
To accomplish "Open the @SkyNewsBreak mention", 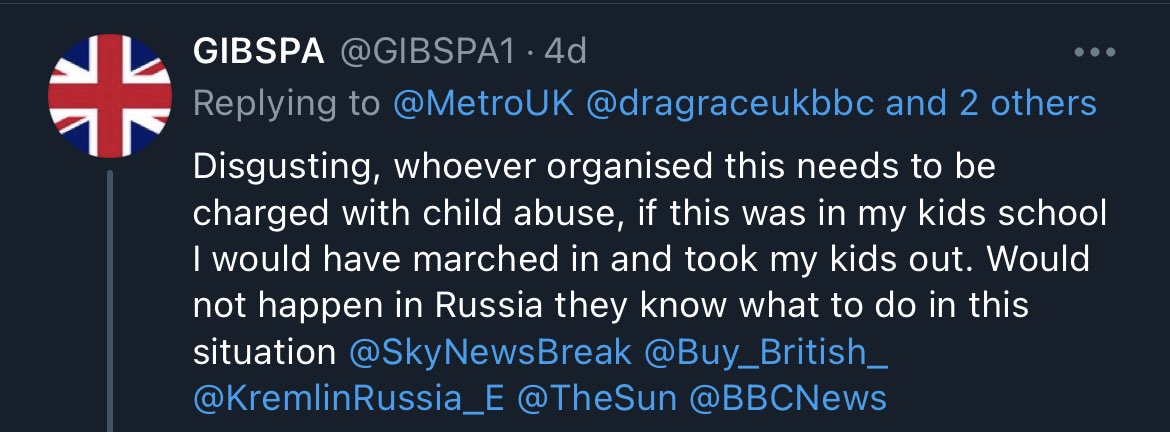I will pos(490,351).
